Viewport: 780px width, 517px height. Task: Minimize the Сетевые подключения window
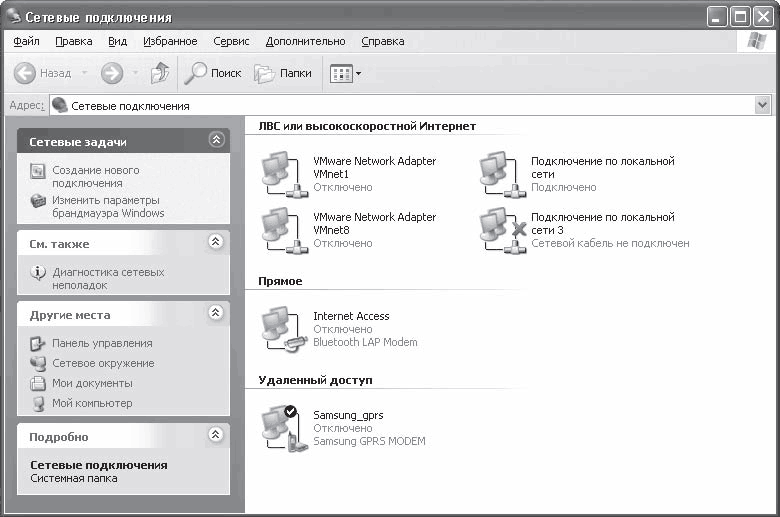(x=716, y=17)
